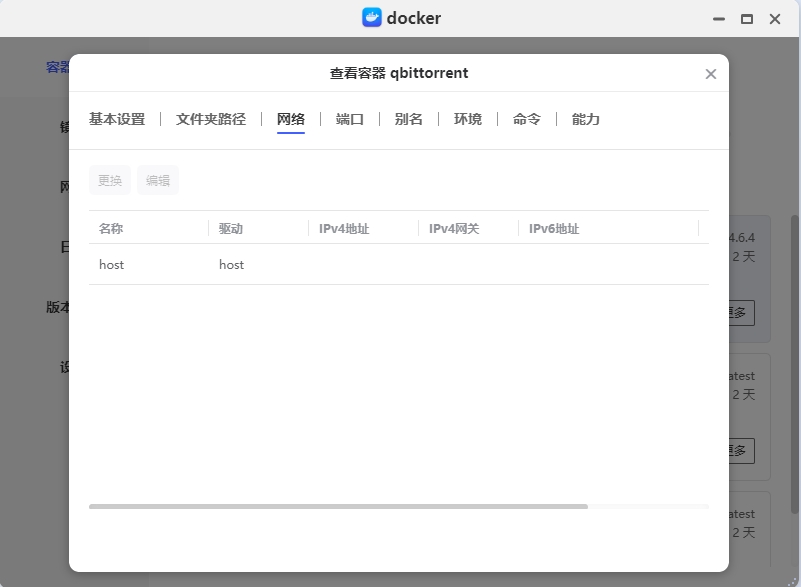Screen dimensions: 801x587
Task: Switch to the 基本设置 tab
Action: [x=117, y=119]
